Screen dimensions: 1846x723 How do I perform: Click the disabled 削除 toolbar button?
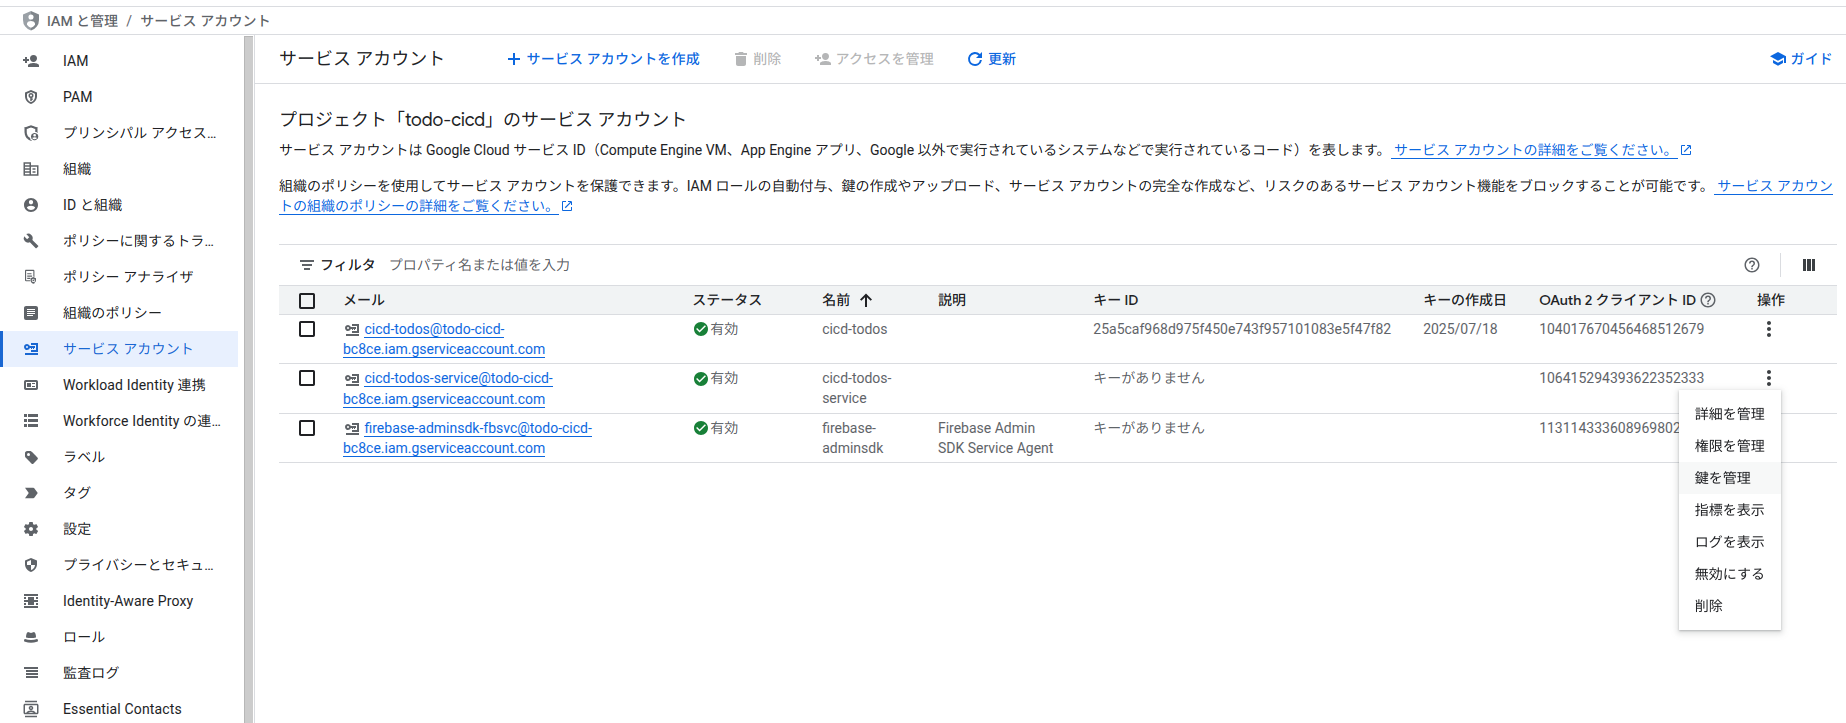(757, 59)
